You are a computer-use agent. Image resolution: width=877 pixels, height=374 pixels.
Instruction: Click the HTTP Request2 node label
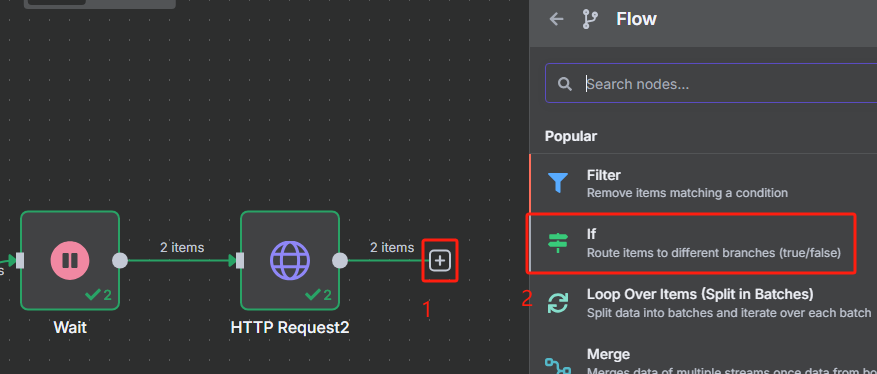(x=290, y=327)
